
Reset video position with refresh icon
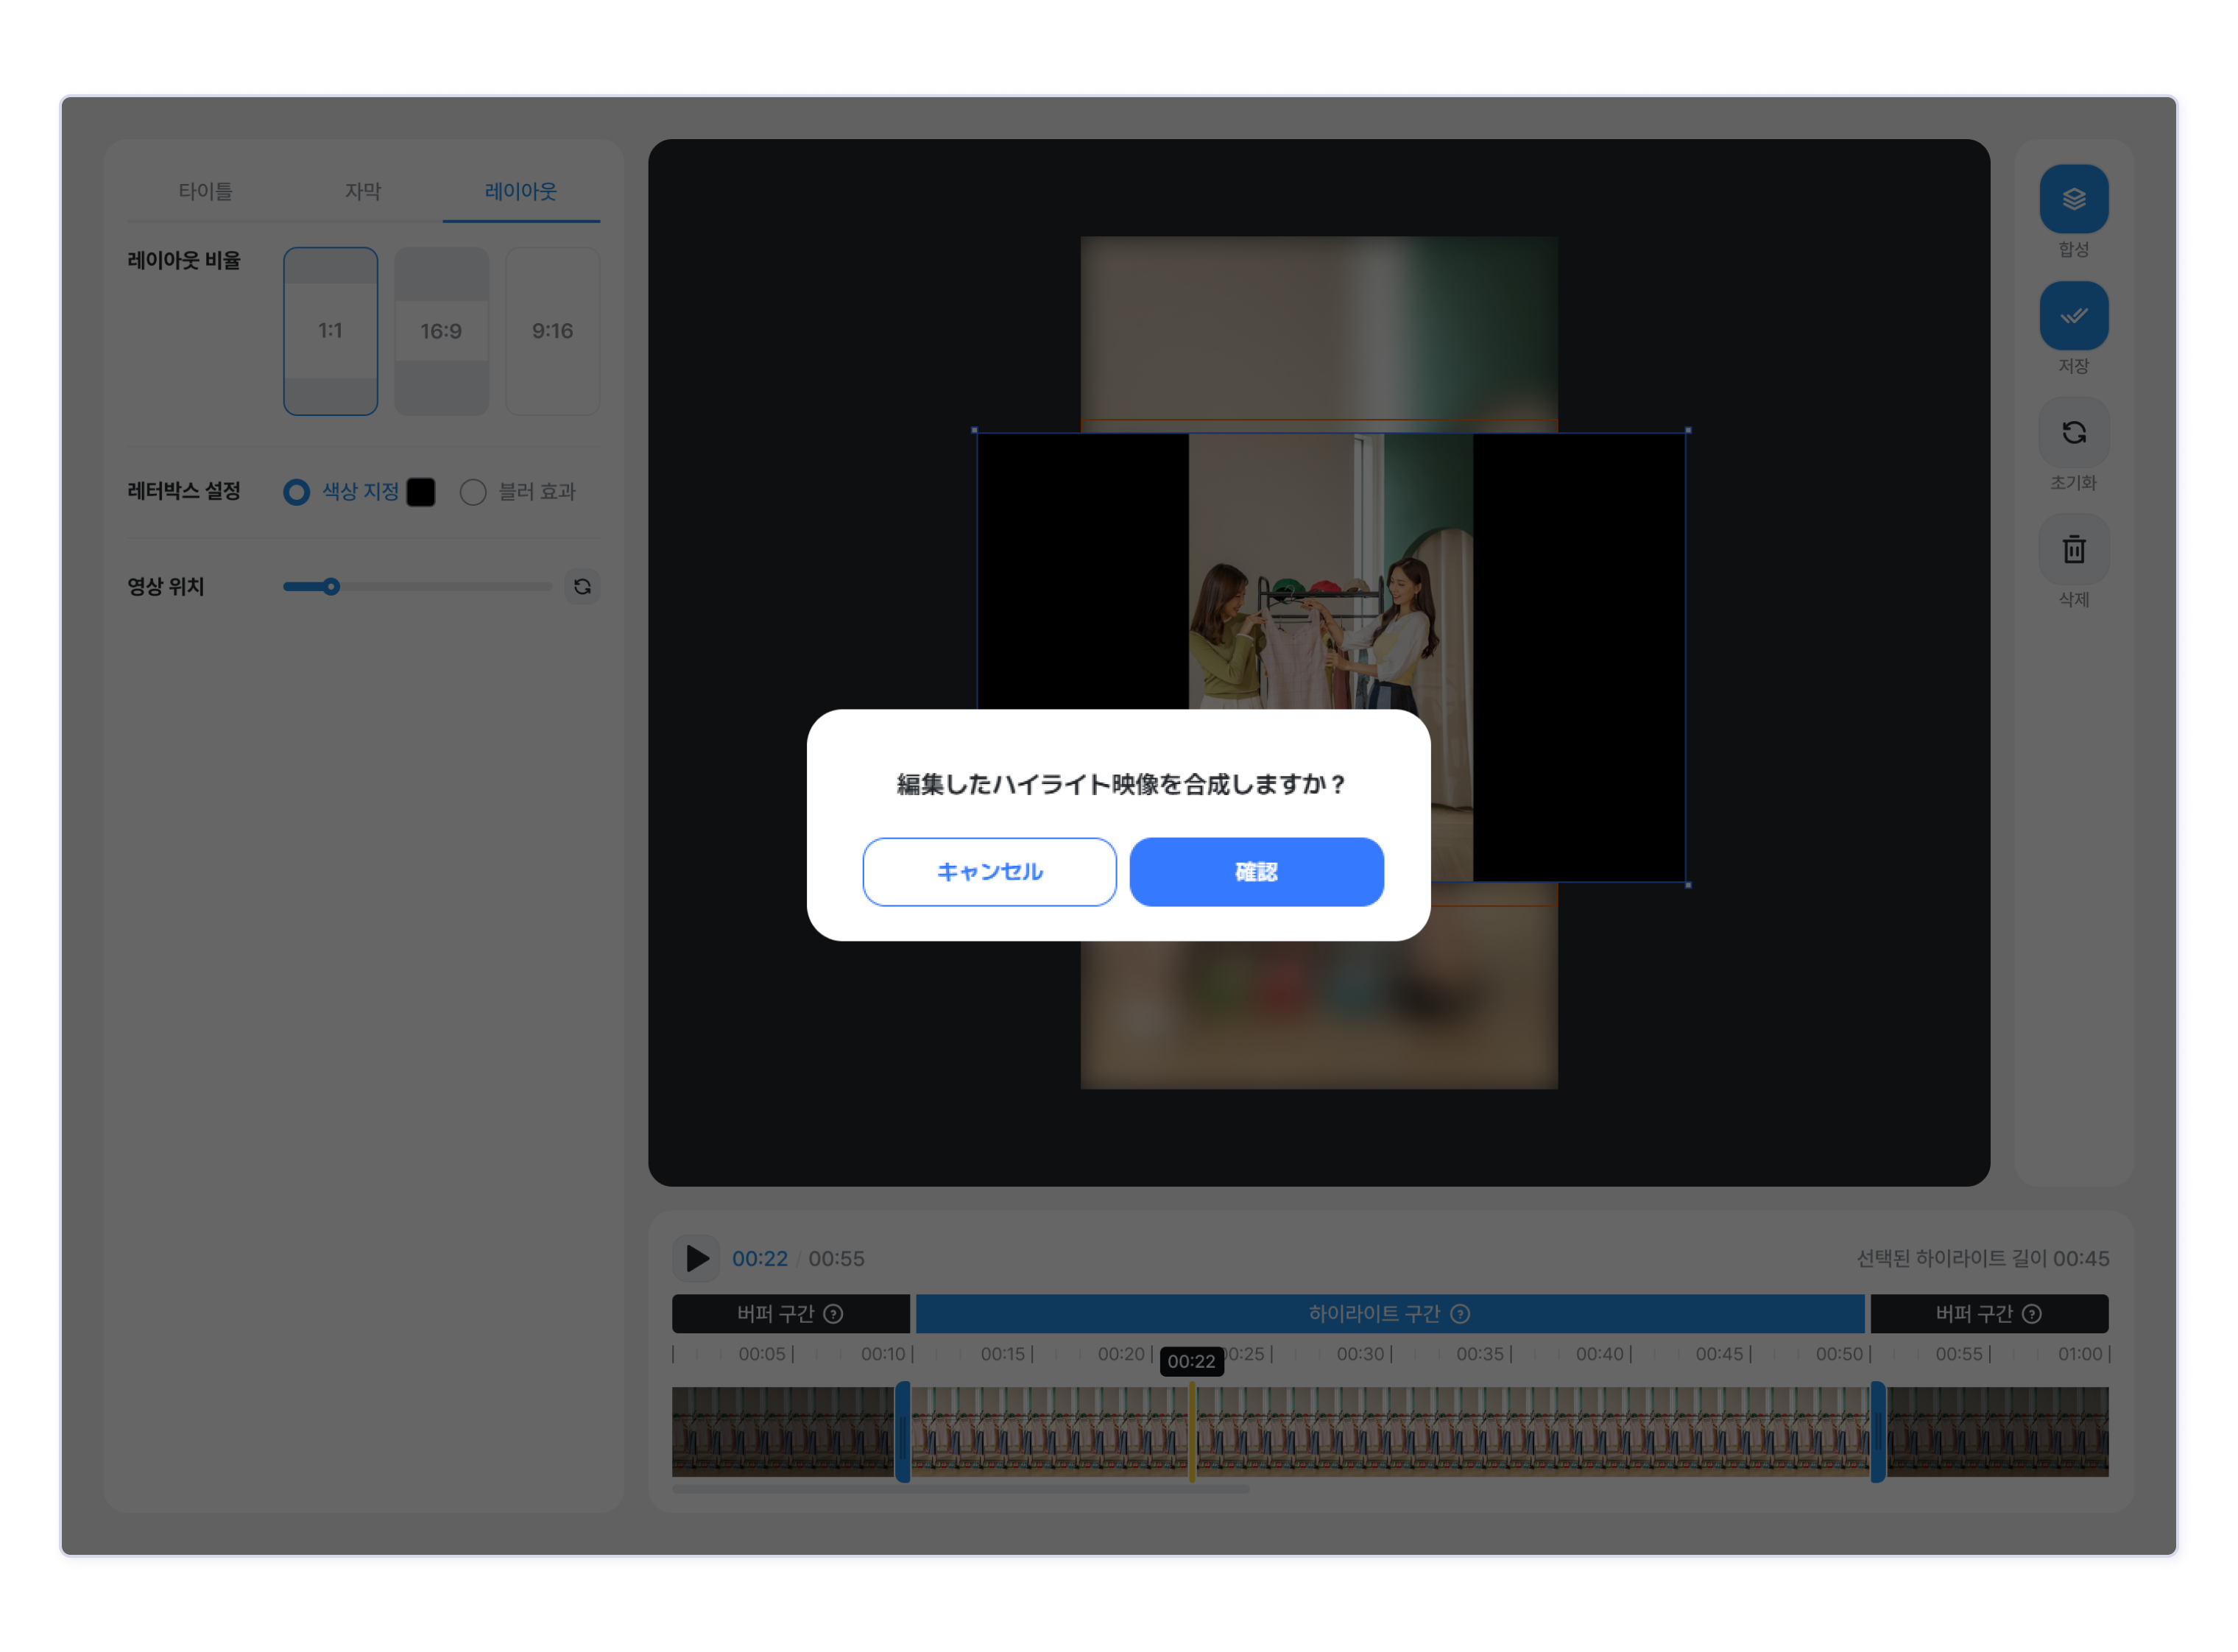pos(582,587)
